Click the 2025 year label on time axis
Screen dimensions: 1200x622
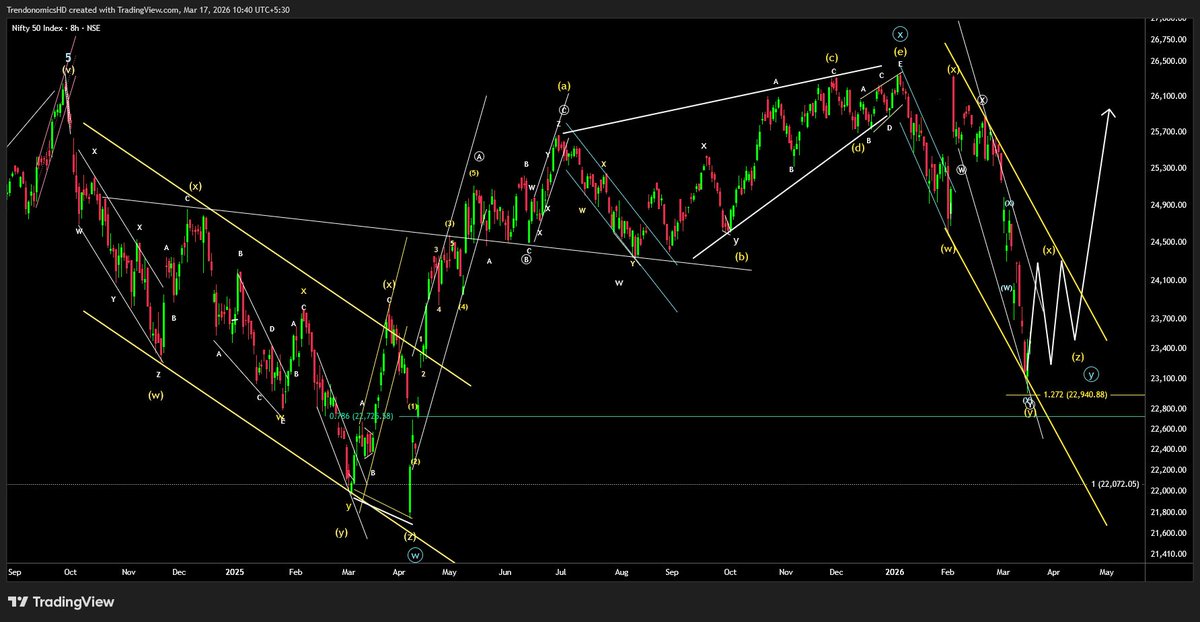point(235,573)
